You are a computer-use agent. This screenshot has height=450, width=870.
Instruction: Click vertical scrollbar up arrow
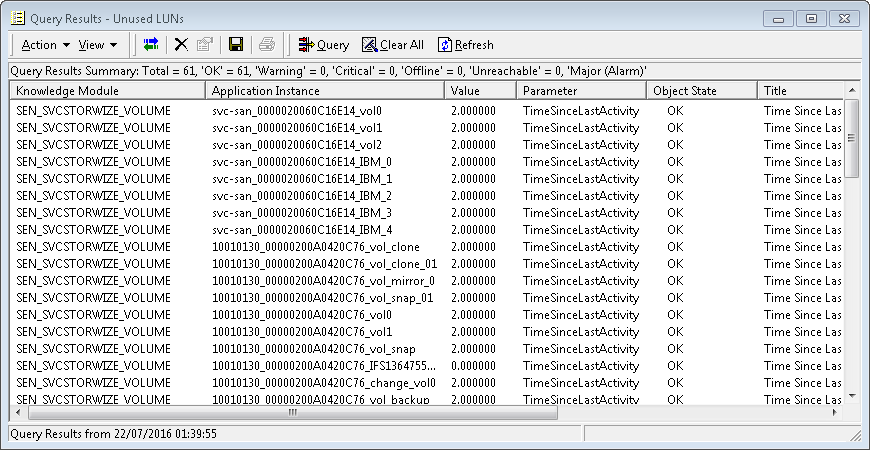[852, 90]
